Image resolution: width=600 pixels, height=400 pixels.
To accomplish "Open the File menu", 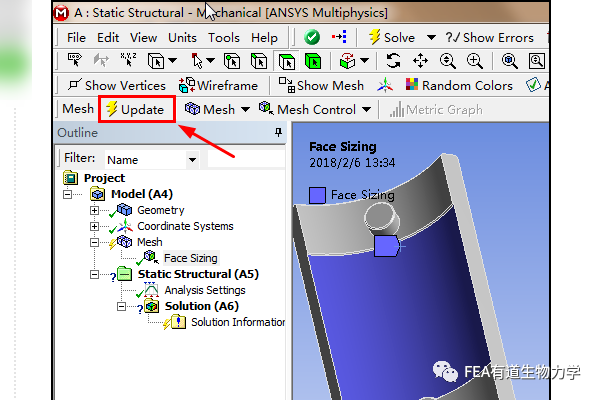I will point(76,38).
